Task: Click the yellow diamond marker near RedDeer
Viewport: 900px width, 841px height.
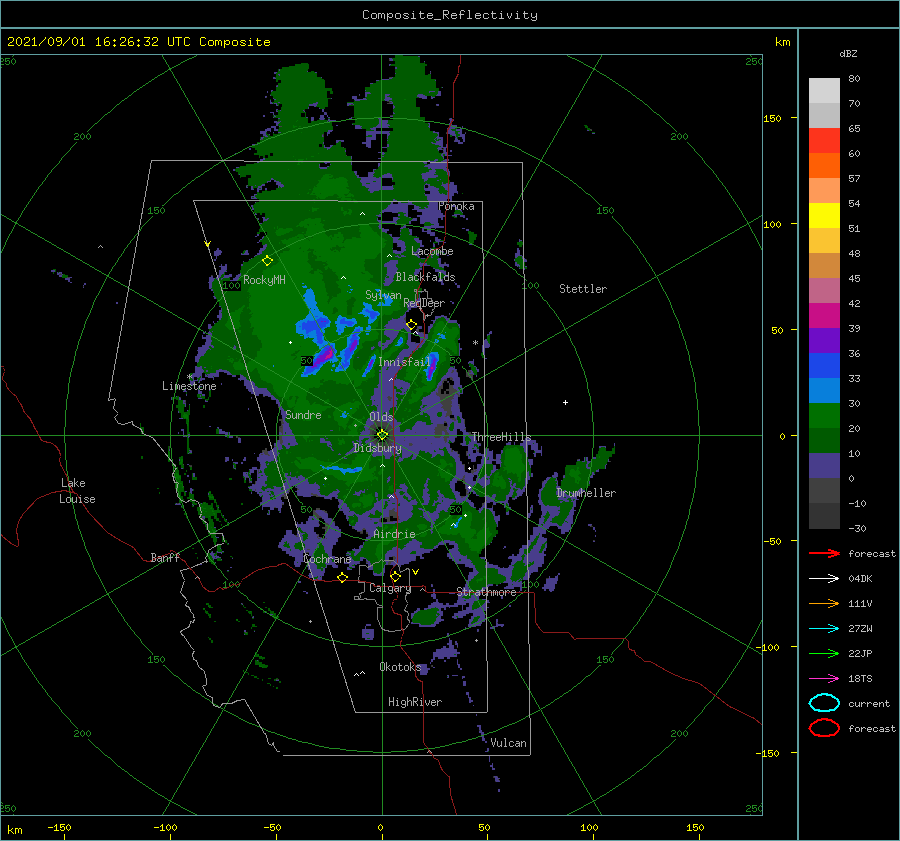Action: click(411, 325)
